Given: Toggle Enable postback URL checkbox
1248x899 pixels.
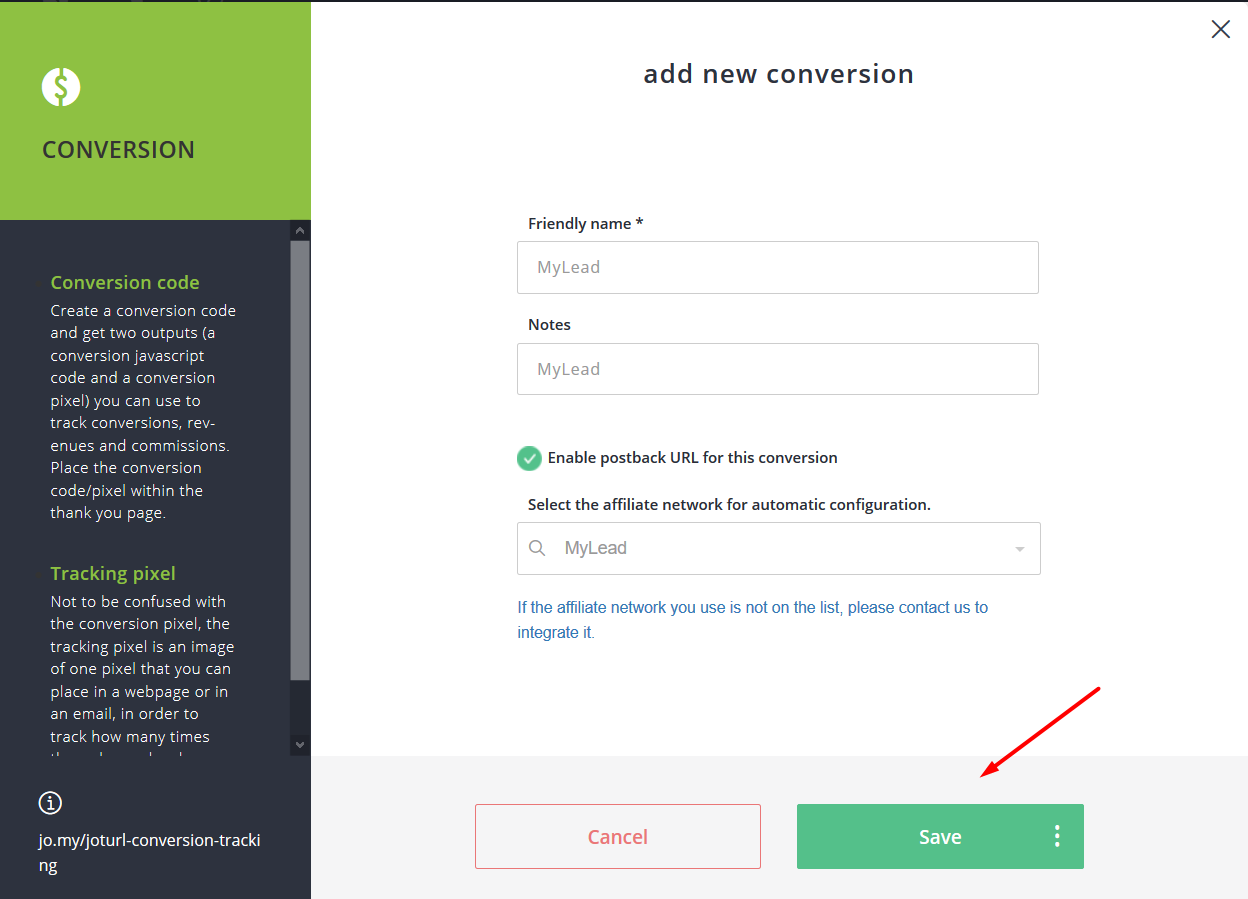Looking at the screenshot, I should click(x=529, y=458).
